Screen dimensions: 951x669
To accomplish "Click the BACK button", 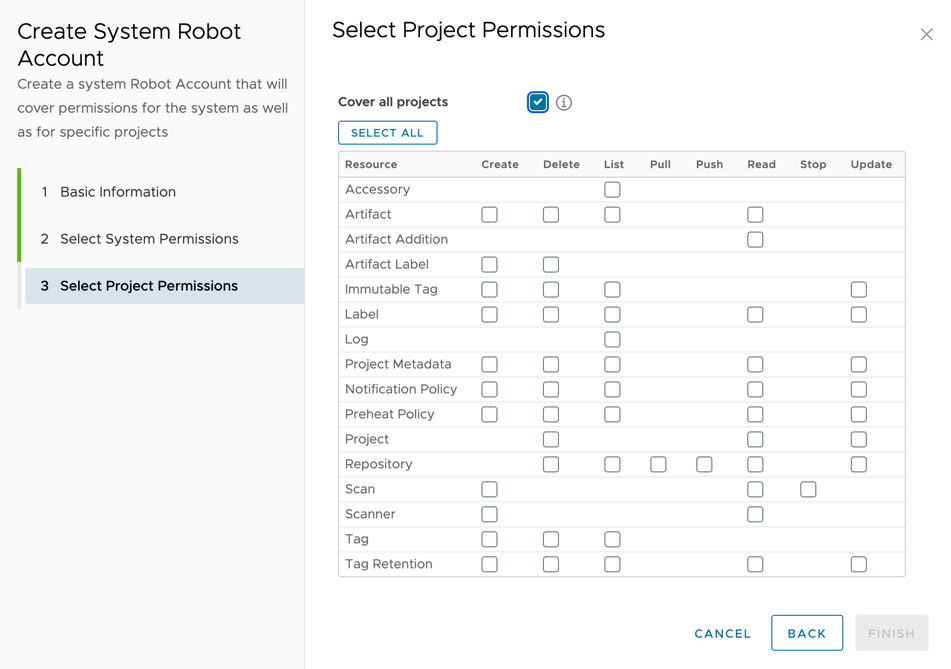I will click(806, 632).
